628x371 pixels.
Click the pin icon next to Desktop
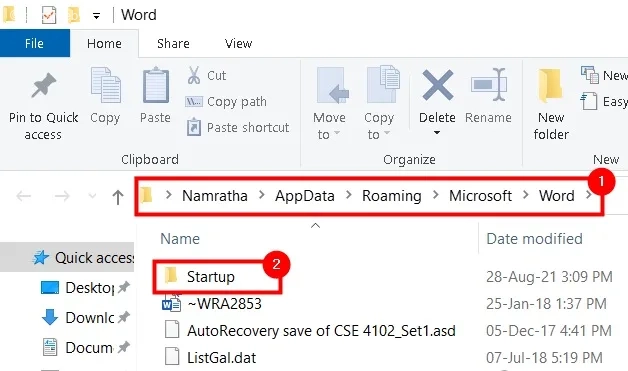coord(124,287)
